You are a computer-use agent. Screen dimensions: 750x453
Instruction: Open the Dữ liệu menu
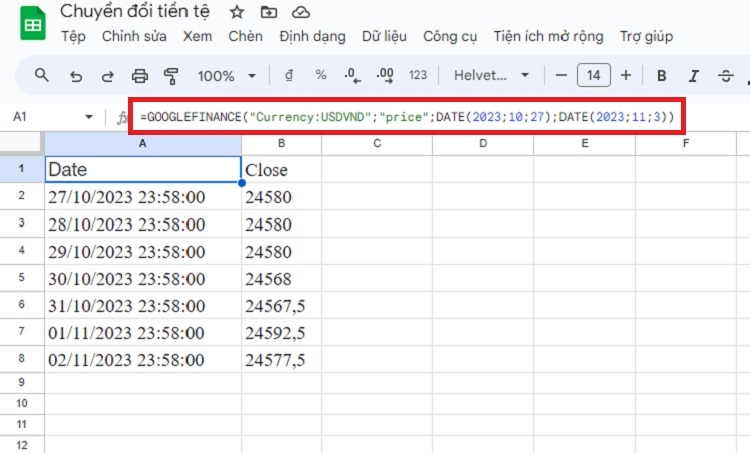384,36
